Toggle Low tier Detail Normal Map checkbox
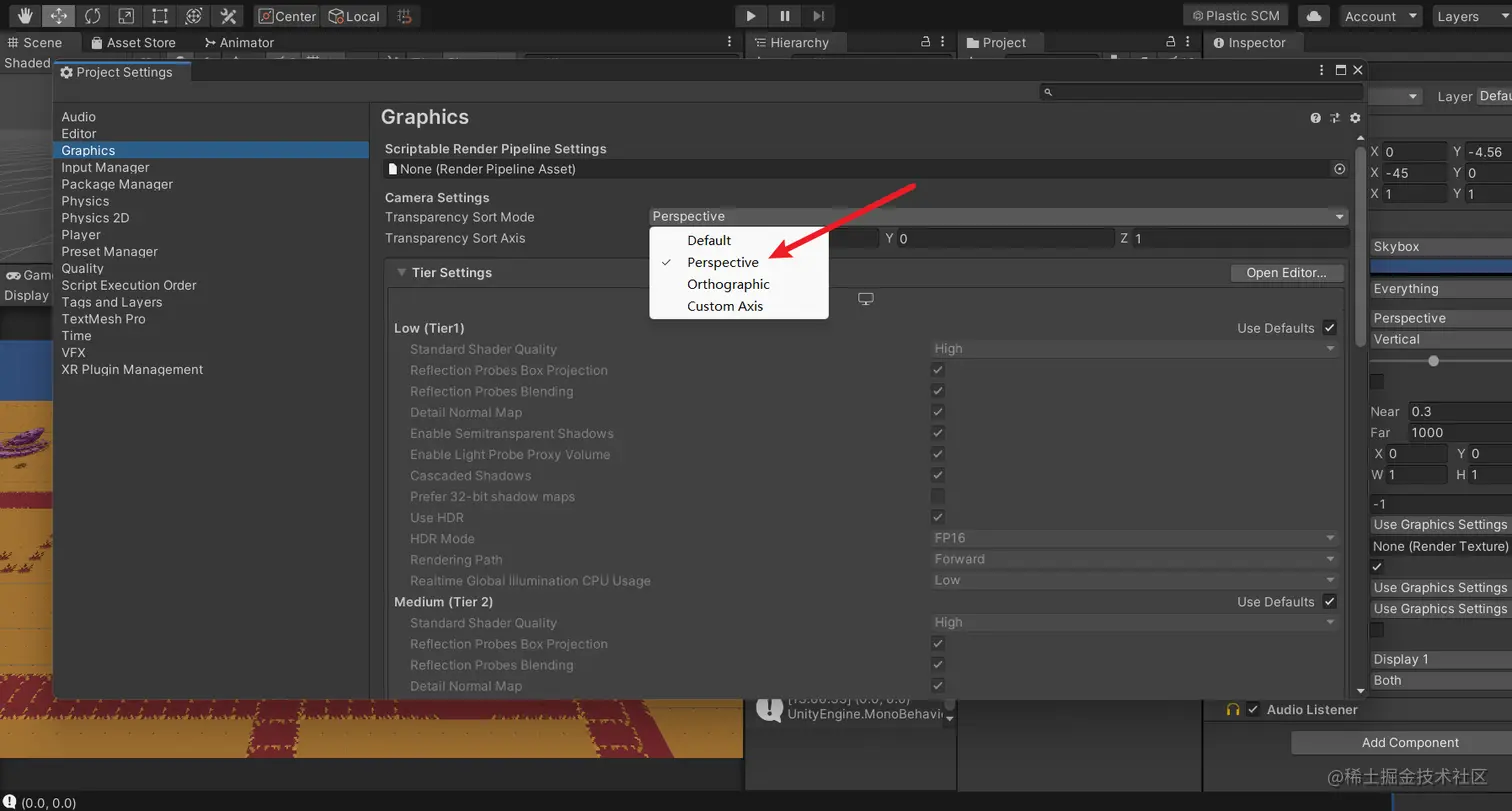 938,412
